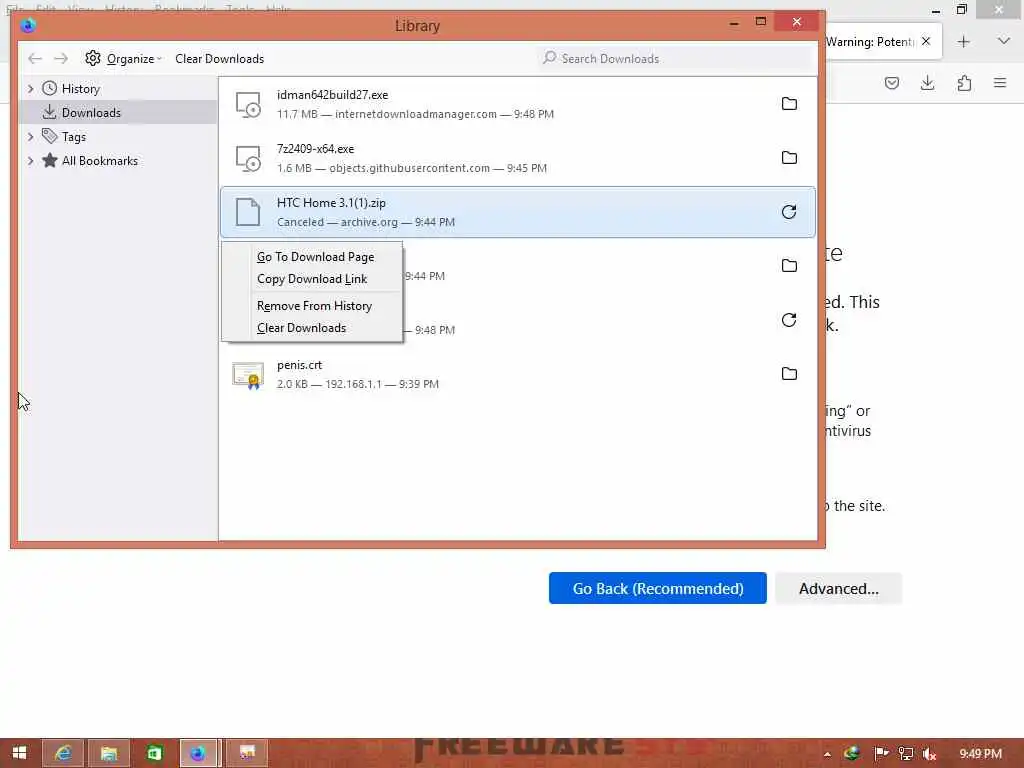Screen dimensions: 1024x768
Task: Close the Warning: Potential tab in Firefox
Action: pyautogui.click(x=926, y=42)
